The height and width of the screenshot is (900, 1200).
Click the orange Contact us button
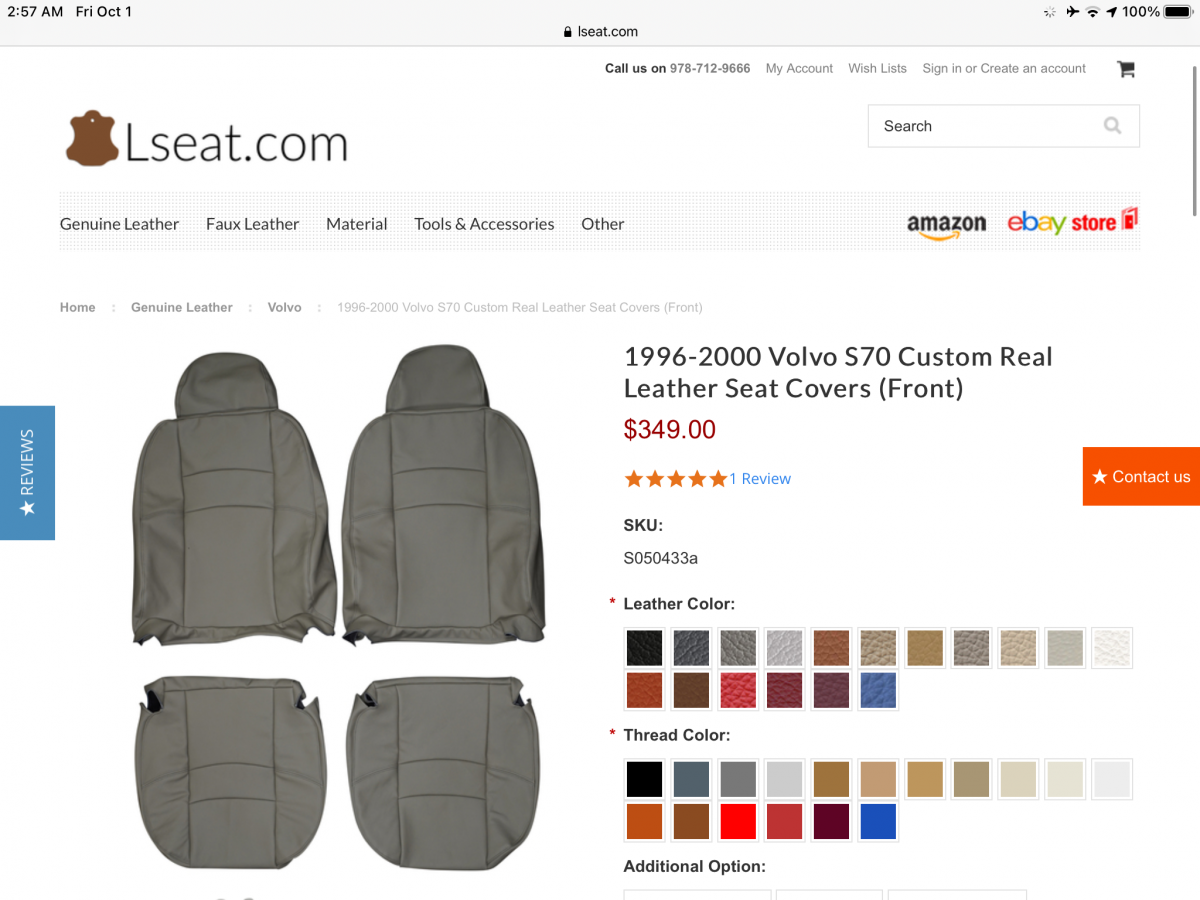pos(1141,476)
